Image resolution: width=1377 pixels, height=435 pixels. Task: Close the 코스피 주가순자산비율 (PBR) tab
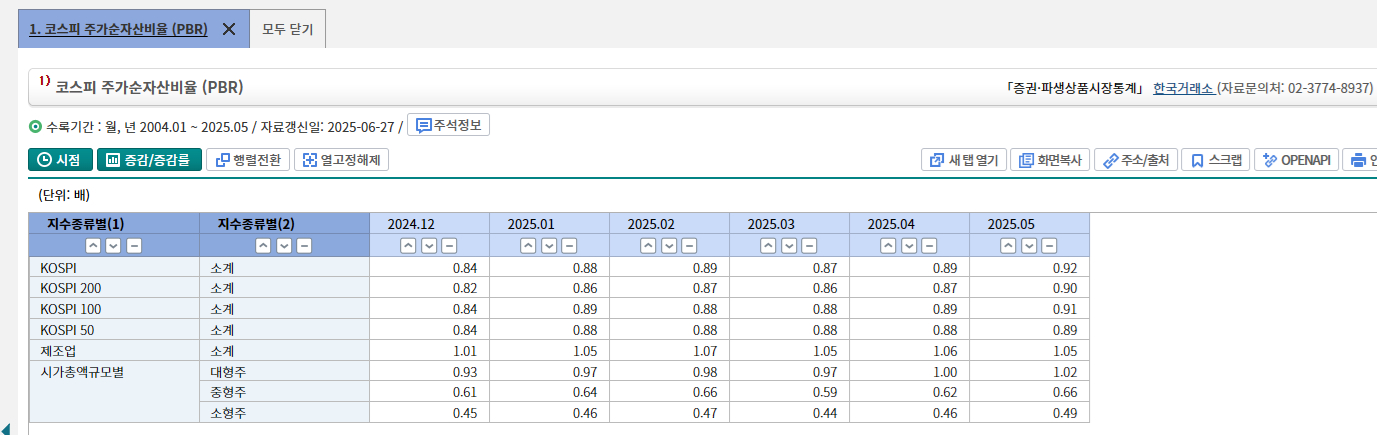pyautogui.click(x=229, y=29)
